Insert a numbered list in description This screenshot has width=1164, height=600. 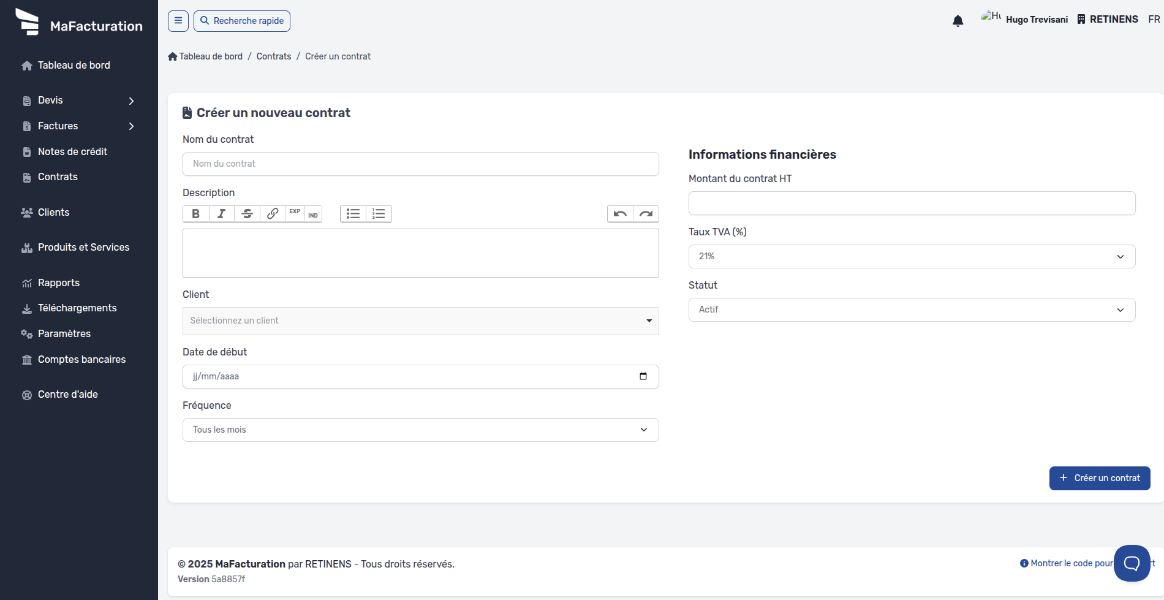click(379, 214)
